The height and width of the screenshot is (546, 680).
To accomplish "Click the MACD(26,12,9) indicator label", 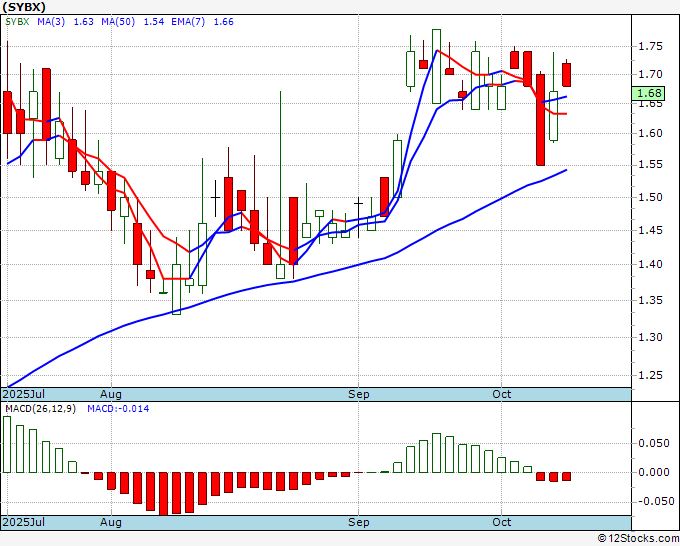I will click(x=40, y=409).
